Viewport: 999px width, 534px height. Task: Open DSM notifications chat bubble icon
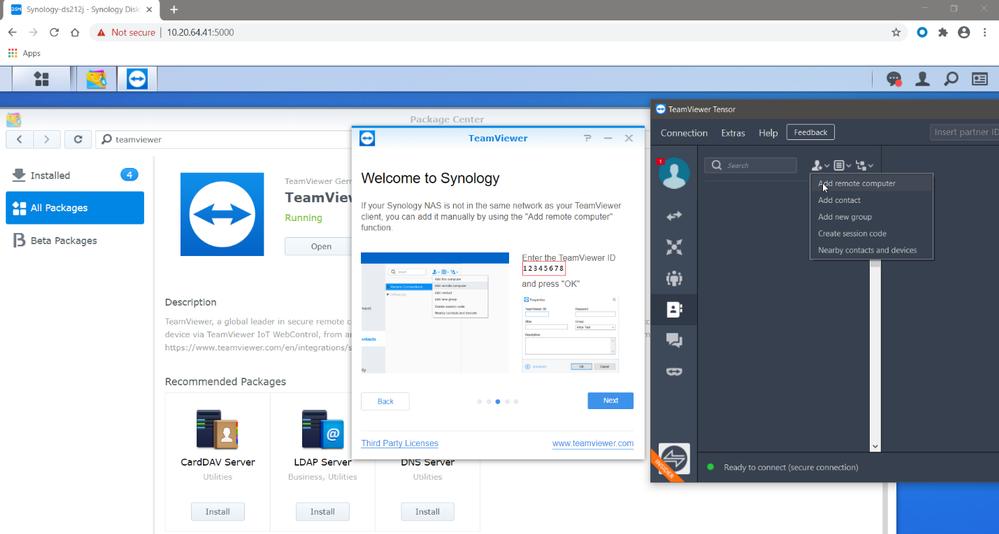click(894, 79)
